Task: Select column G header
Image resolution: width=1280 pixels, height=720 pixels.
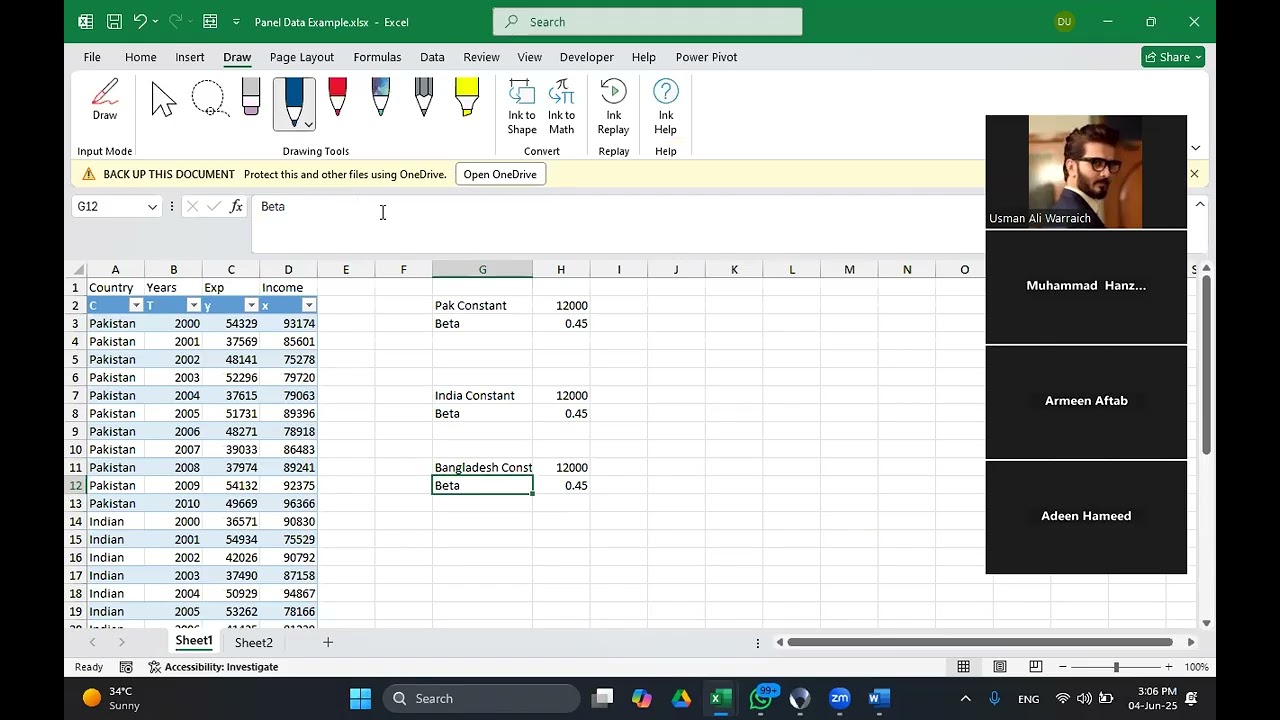Action: pyautogui.click(x=482, y=270)
